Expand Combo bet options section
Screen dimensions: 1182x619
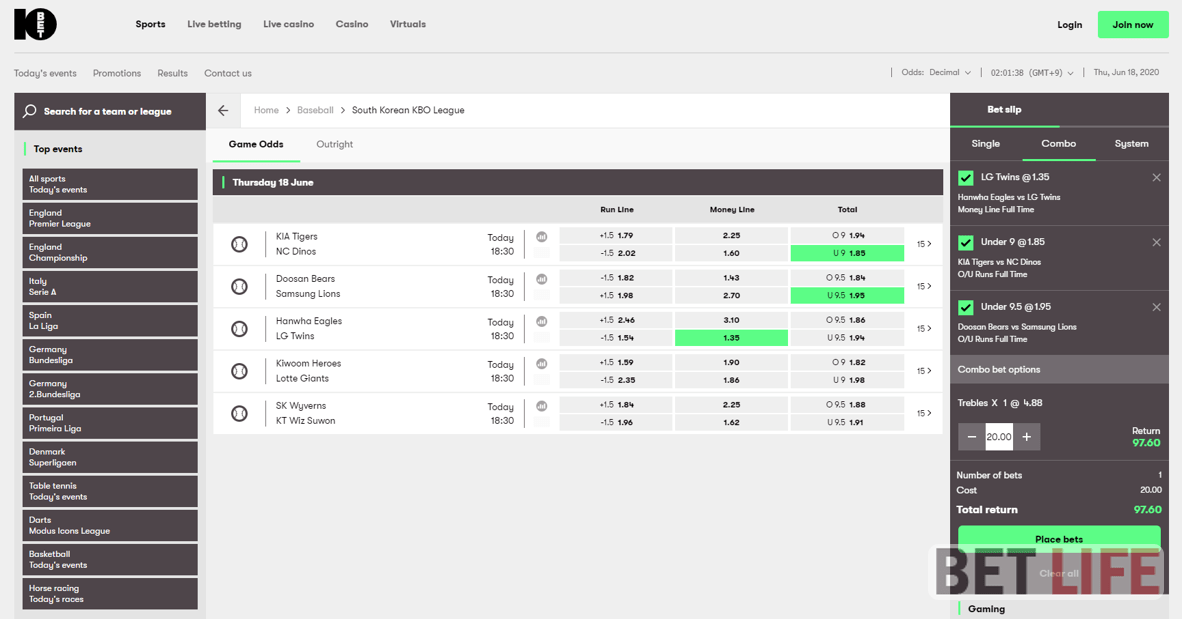coord(1059,369)
